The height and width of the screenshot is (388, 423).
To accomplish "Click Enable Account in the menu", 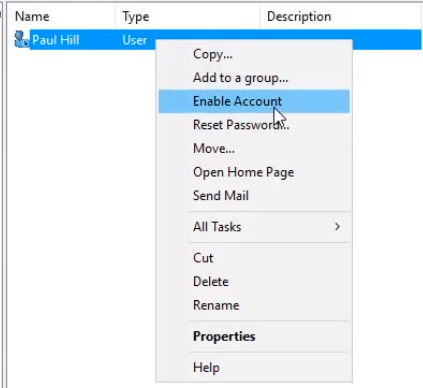I will point(254,101).
